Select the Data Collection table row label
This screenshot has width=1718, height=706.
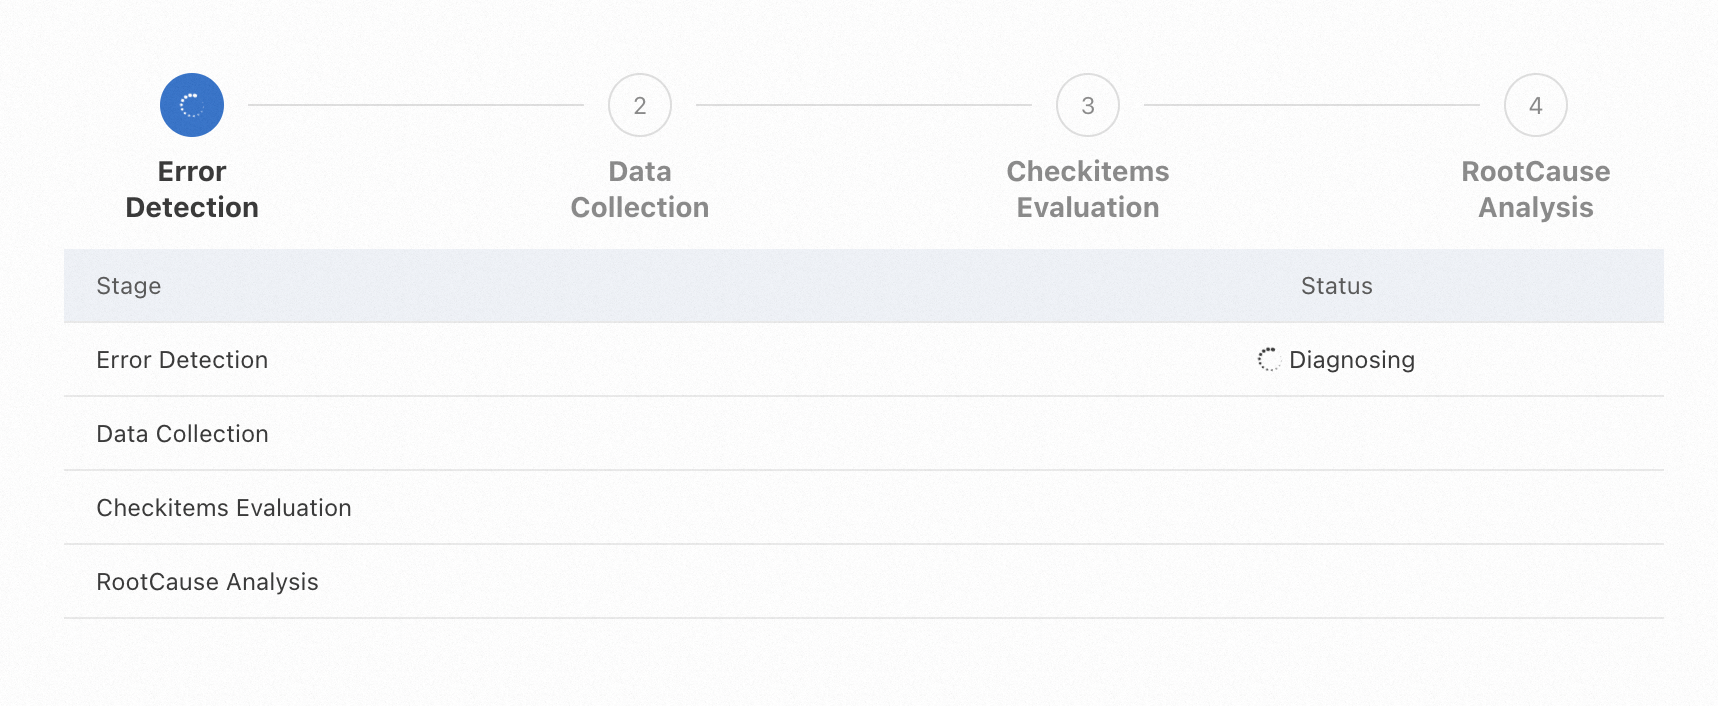point(182,434)
